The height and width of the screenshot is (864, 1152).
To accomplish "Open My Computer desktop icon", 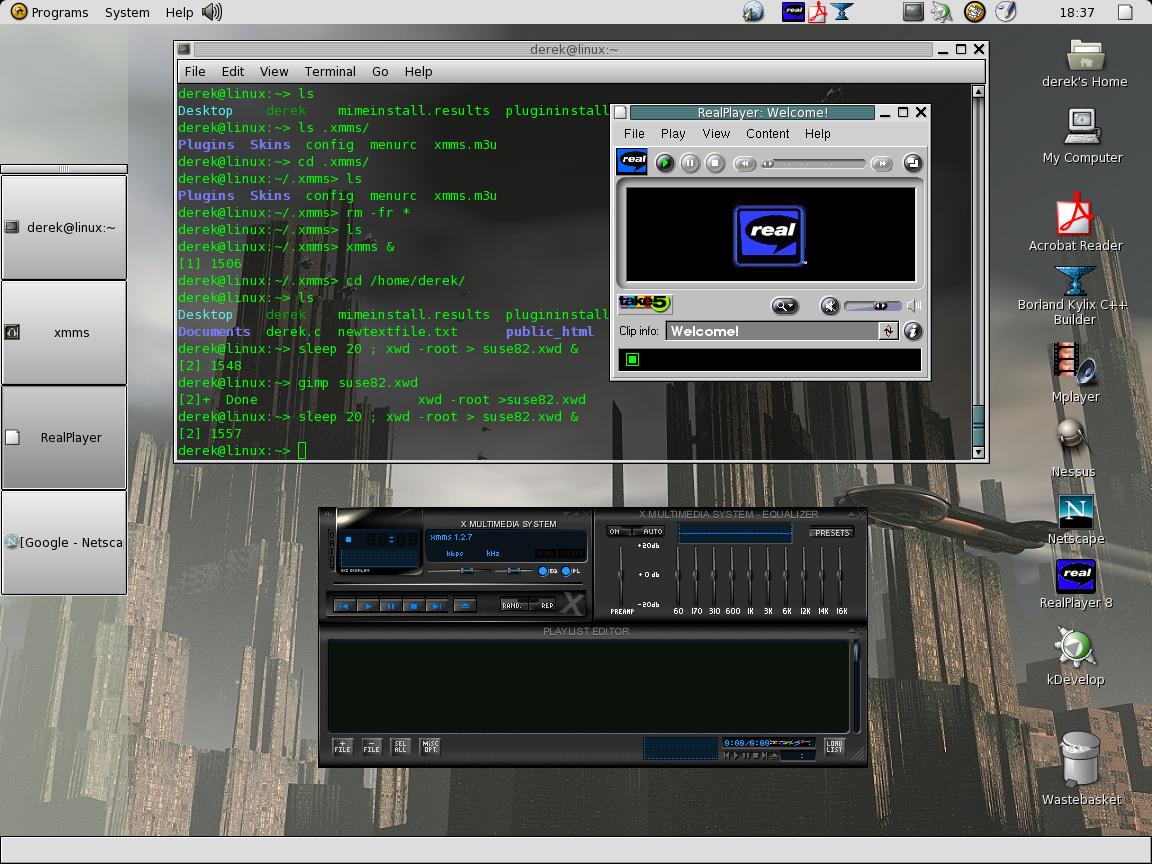I will point(1082,136).
